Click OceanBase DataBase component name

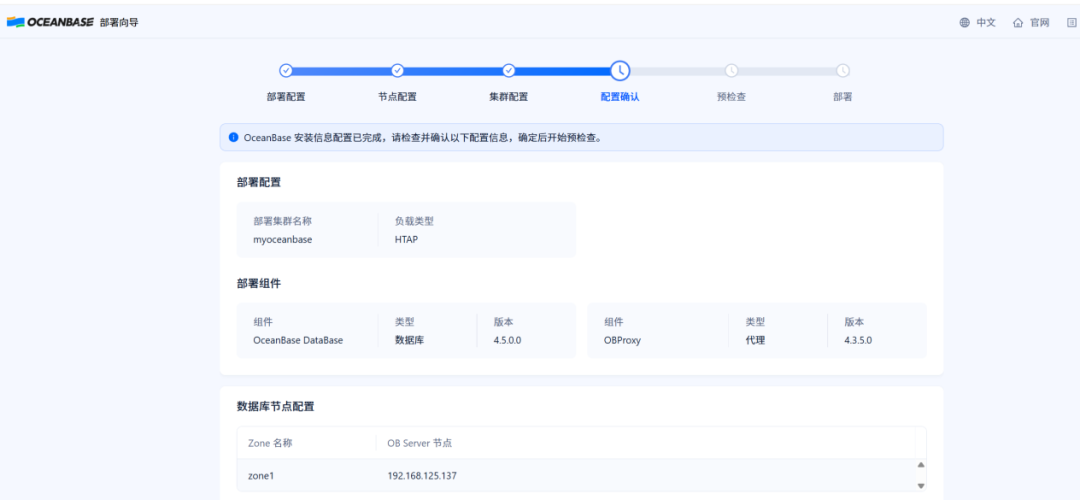click(298, 340)
